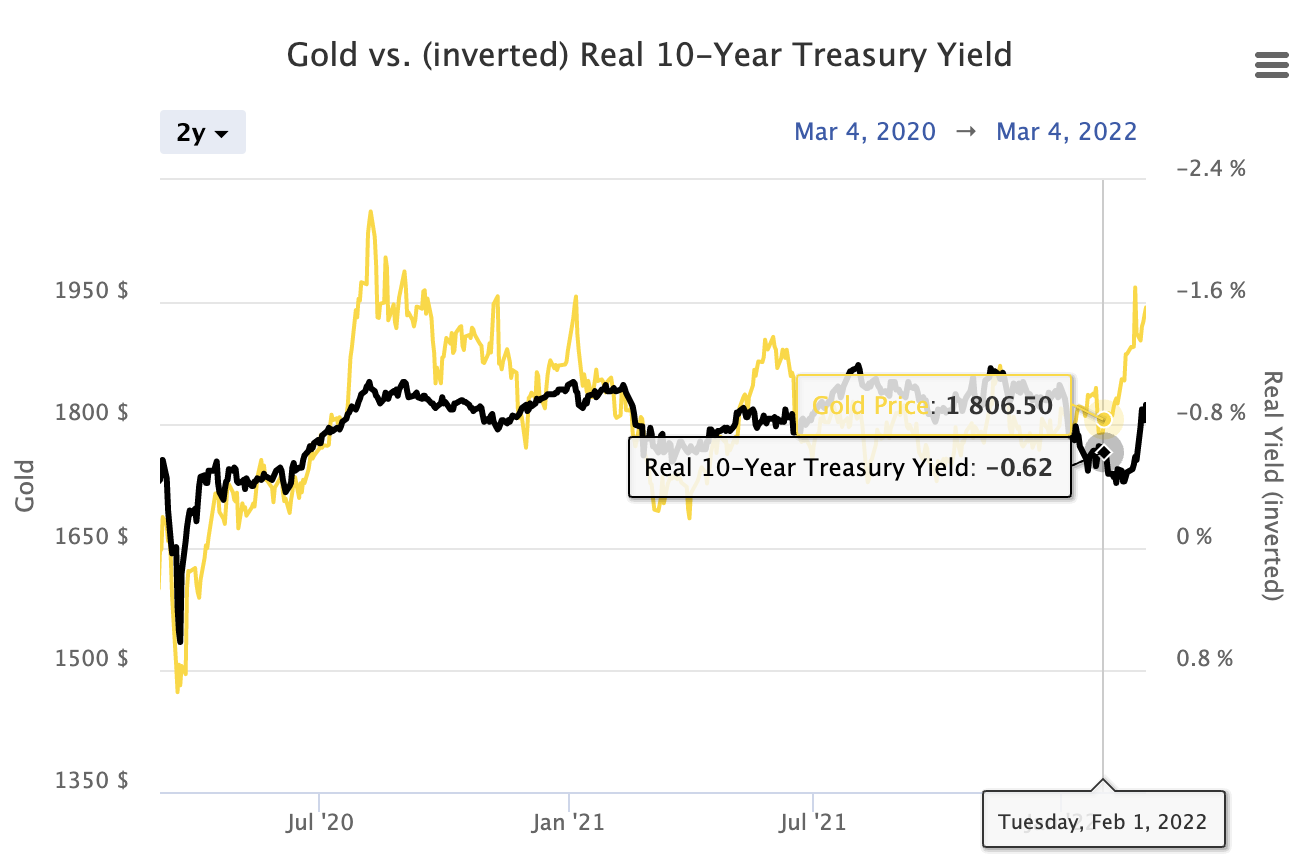Image resolution: width=1316 pixels, height=864 pixels.
Task: Click the Jul '20 x-axis label
Action: [x=318, y=823]
